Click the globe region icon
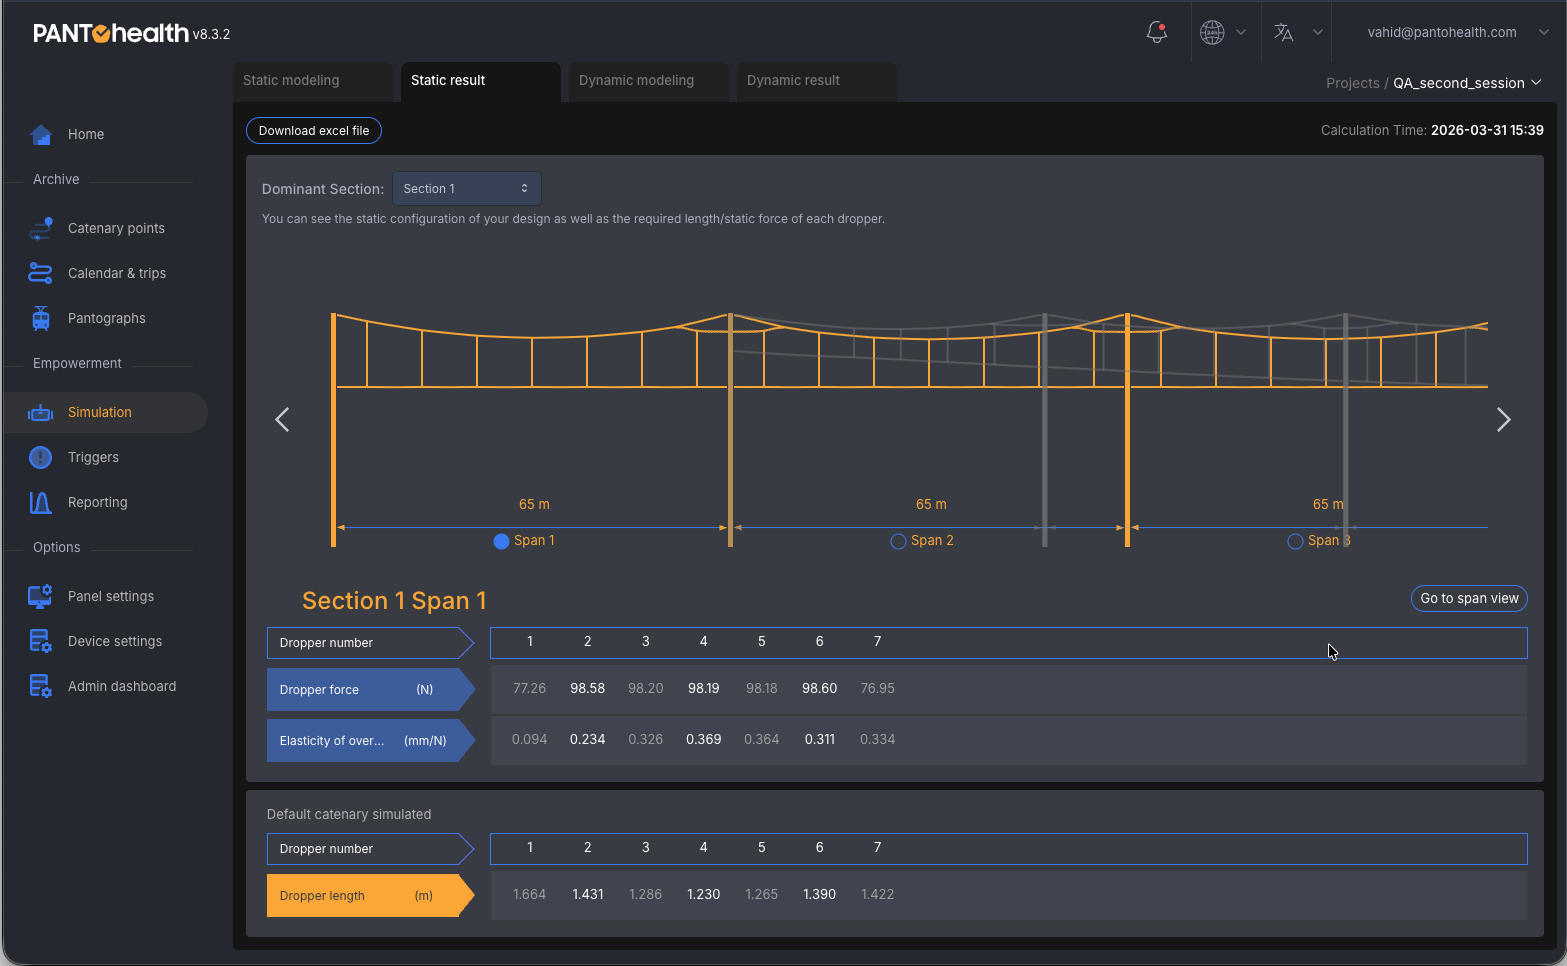The height and width of the screenshot is (966, 1567). coord(1212,32)
